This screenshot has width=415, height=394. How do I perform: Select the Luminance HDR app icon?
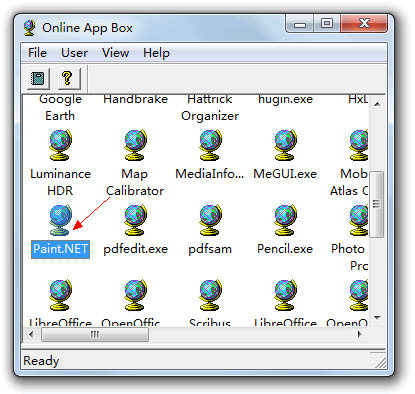(x=60, y=145)
